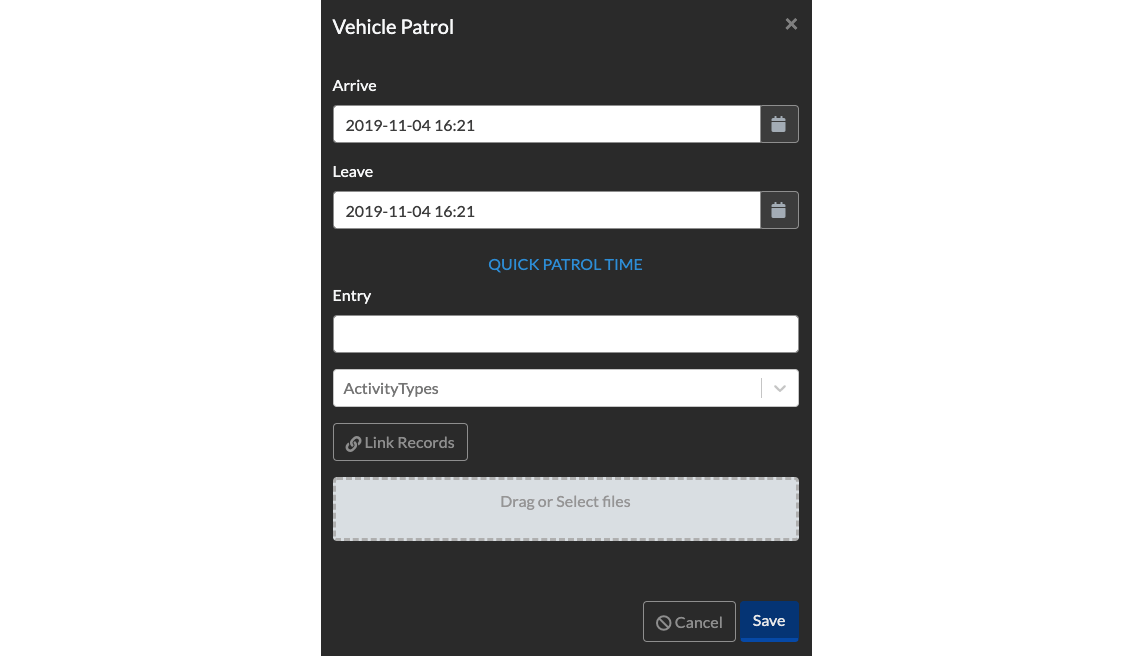The width and height of the screenshot is (1134, 656).
Task: Click the Leave date input field
Action: [546, 210]
